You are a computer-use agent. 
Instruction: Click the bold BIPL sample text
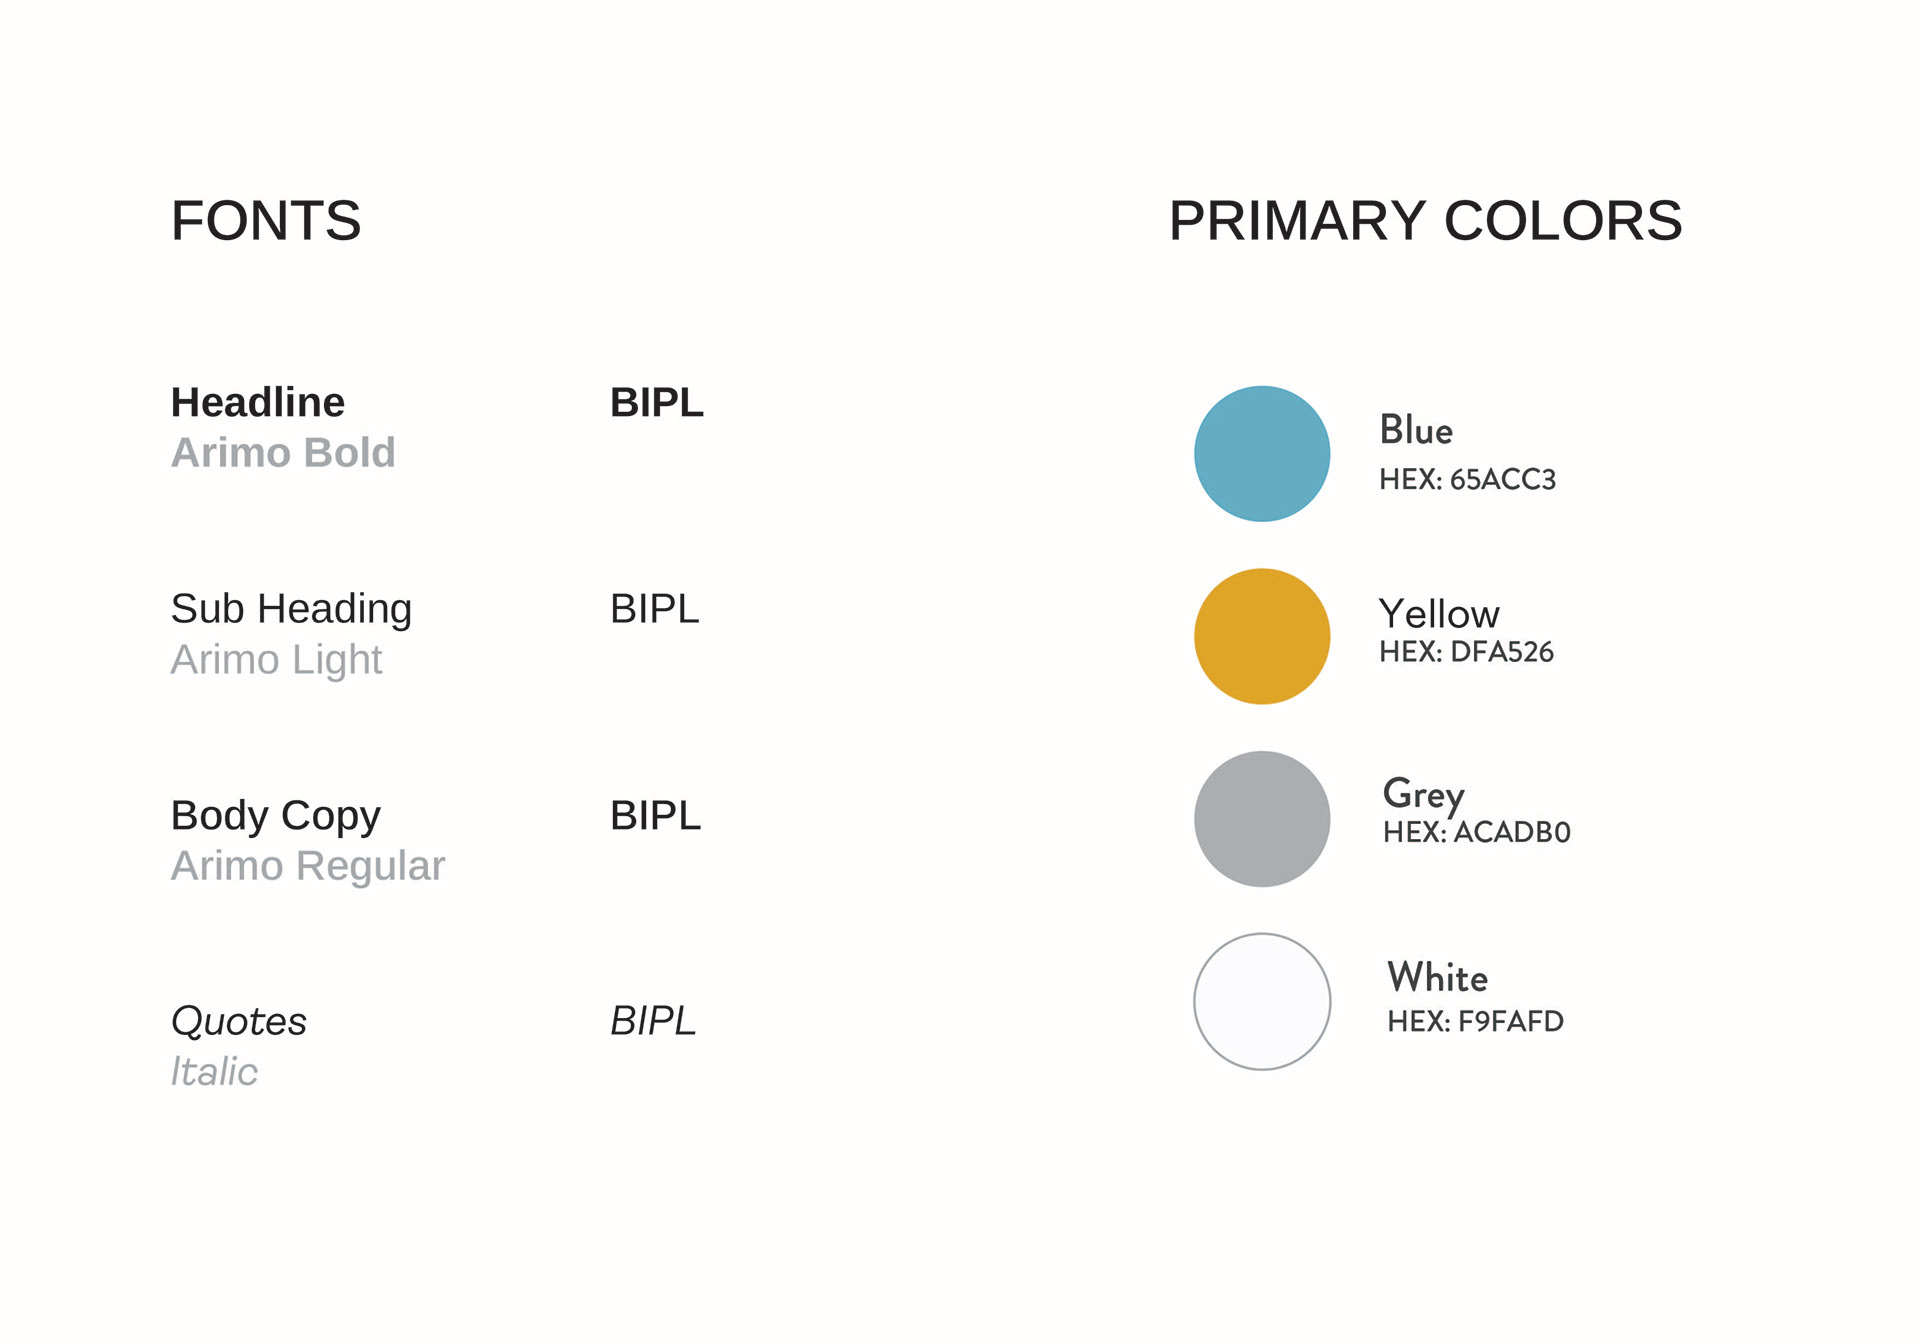coord(657,403)
